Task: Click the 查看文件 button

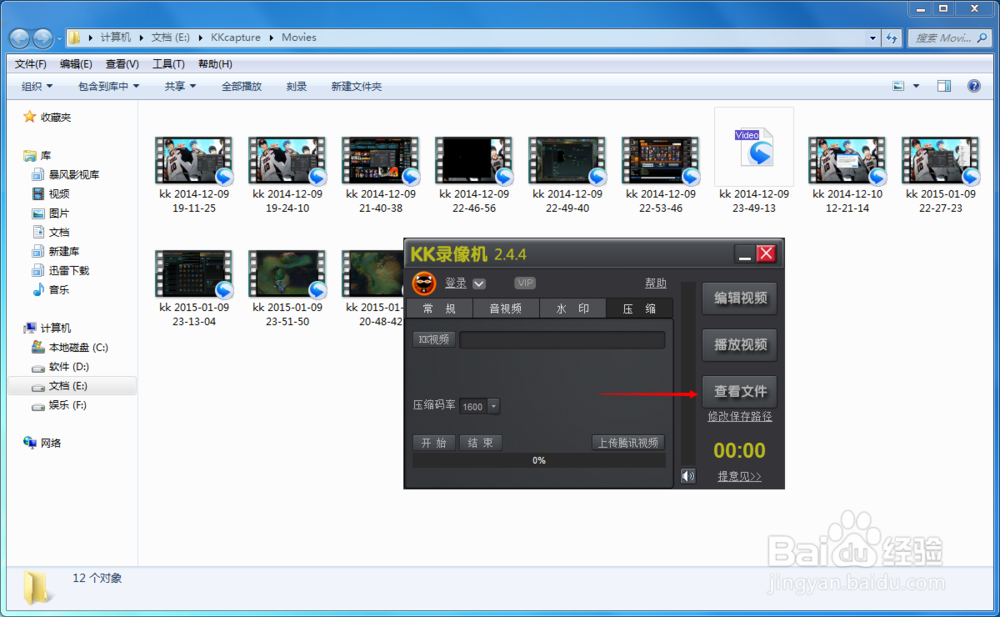Action: (740, 391)
